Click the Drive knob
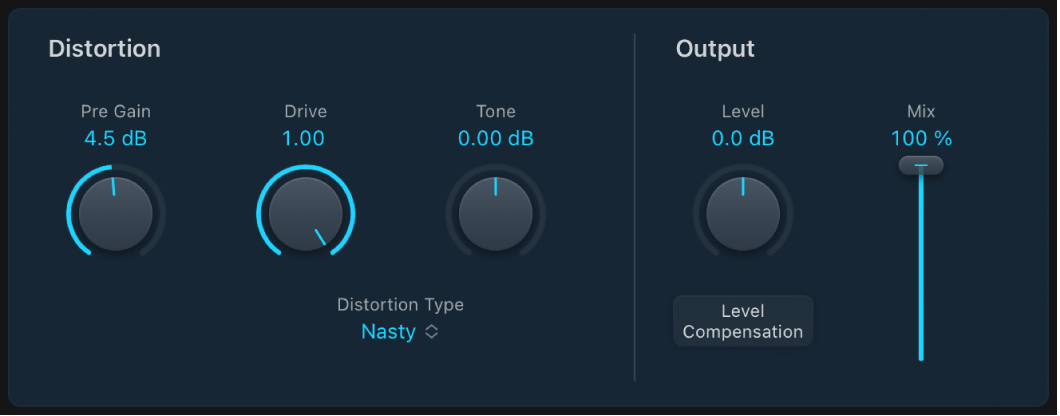1060x416 pixels. point(305,213)
